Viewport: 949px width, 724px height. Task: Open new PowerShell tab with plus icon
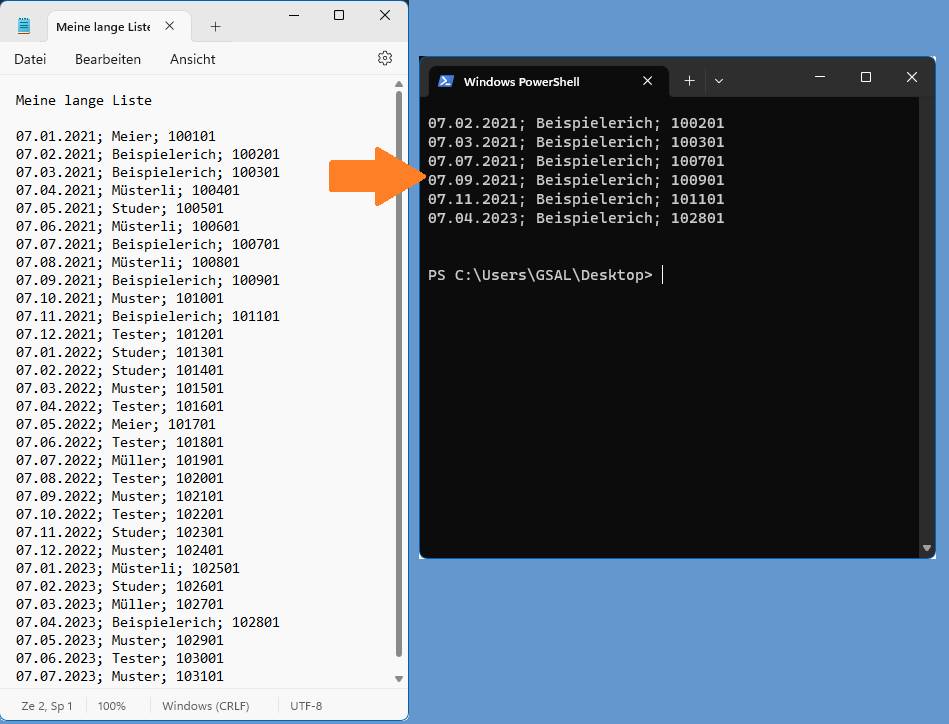(x=689, y=81)
